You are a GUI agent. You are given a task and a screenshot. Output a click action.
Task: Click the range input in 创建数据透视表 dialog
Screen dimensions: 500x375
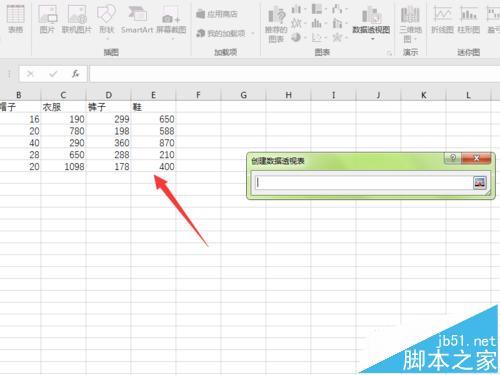coord(363,183)
